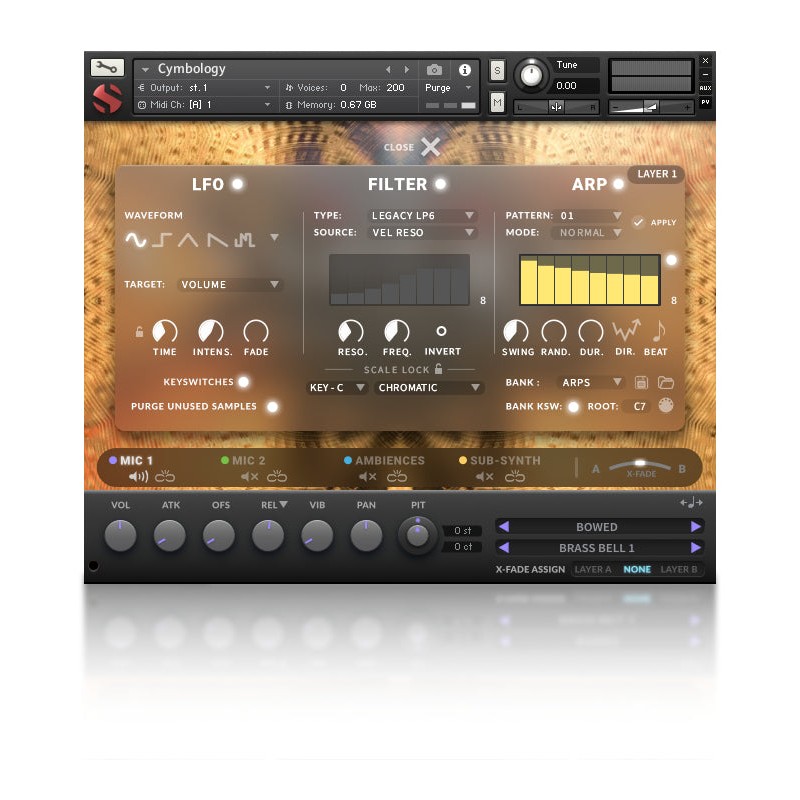
Task: Click the S solo button
Action: click(497, 70)
